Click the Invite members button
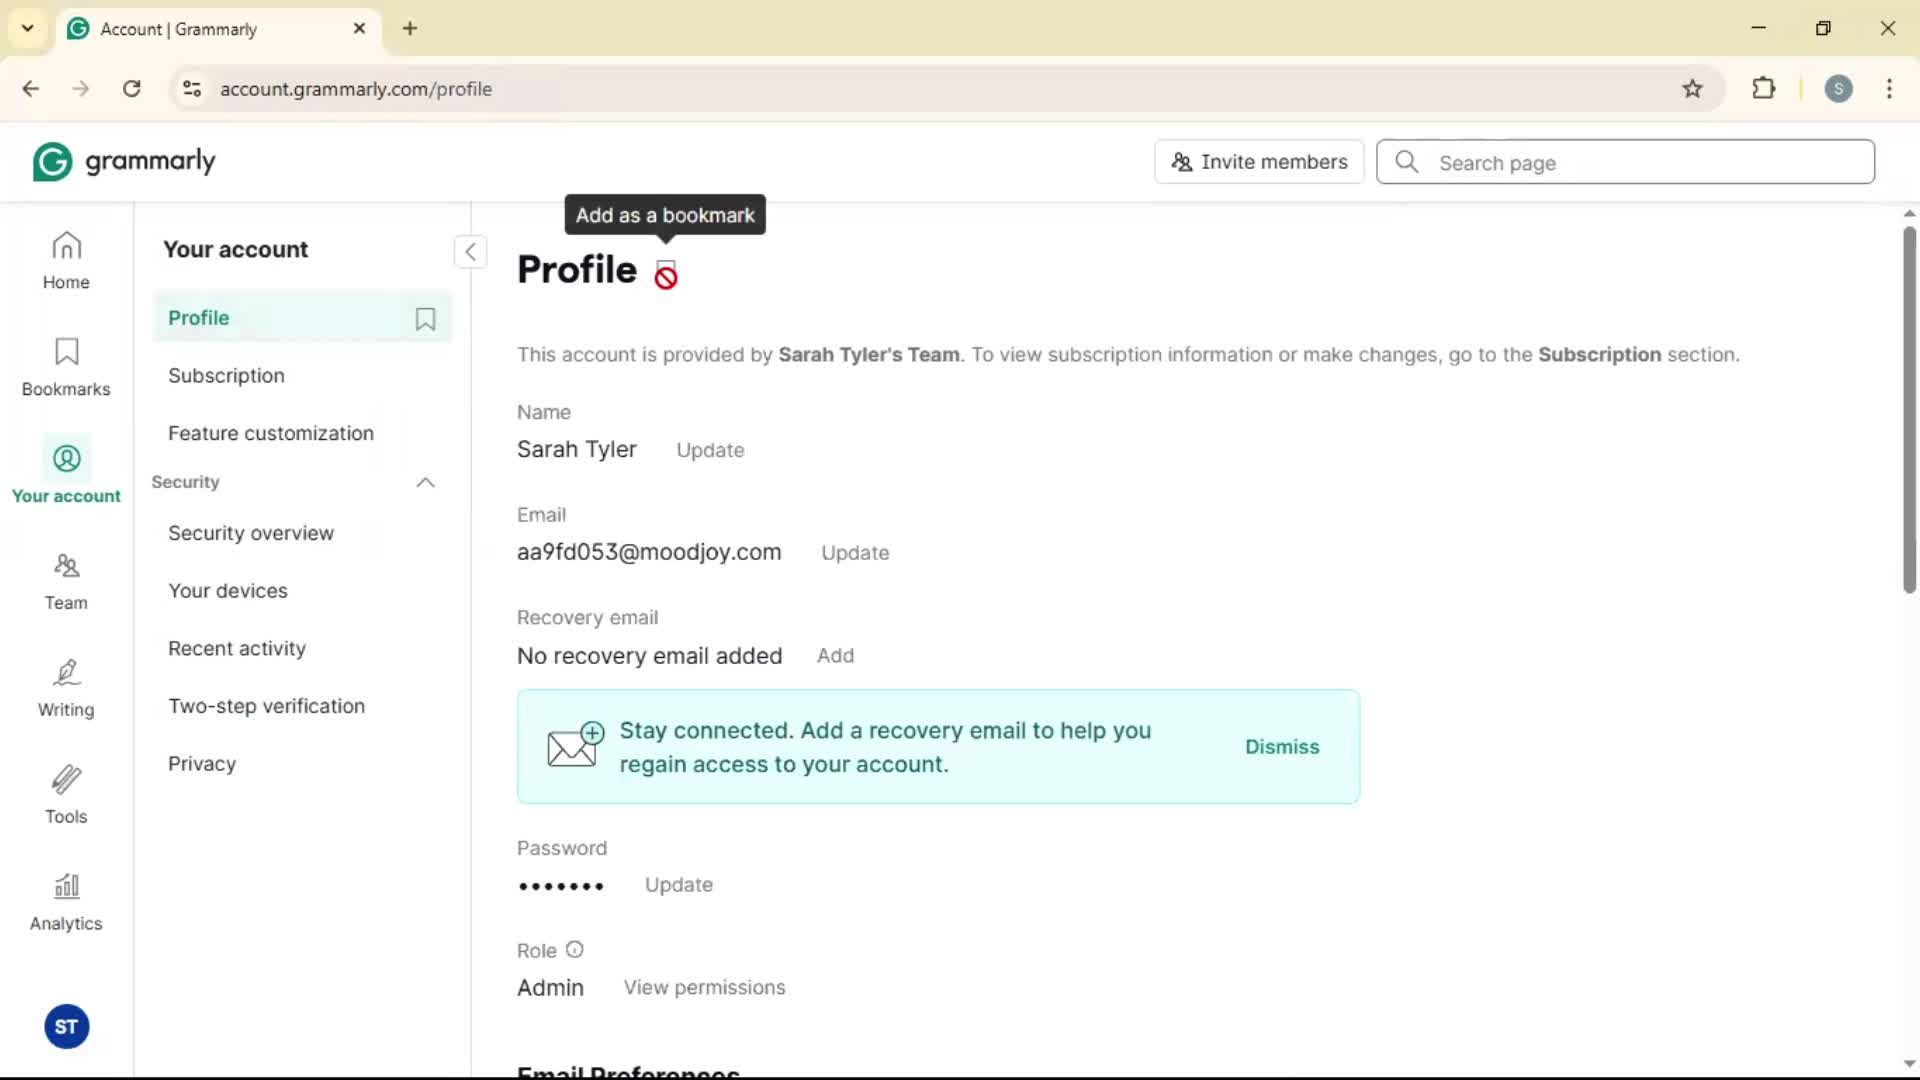1920x1080 pixels. 1259,162
